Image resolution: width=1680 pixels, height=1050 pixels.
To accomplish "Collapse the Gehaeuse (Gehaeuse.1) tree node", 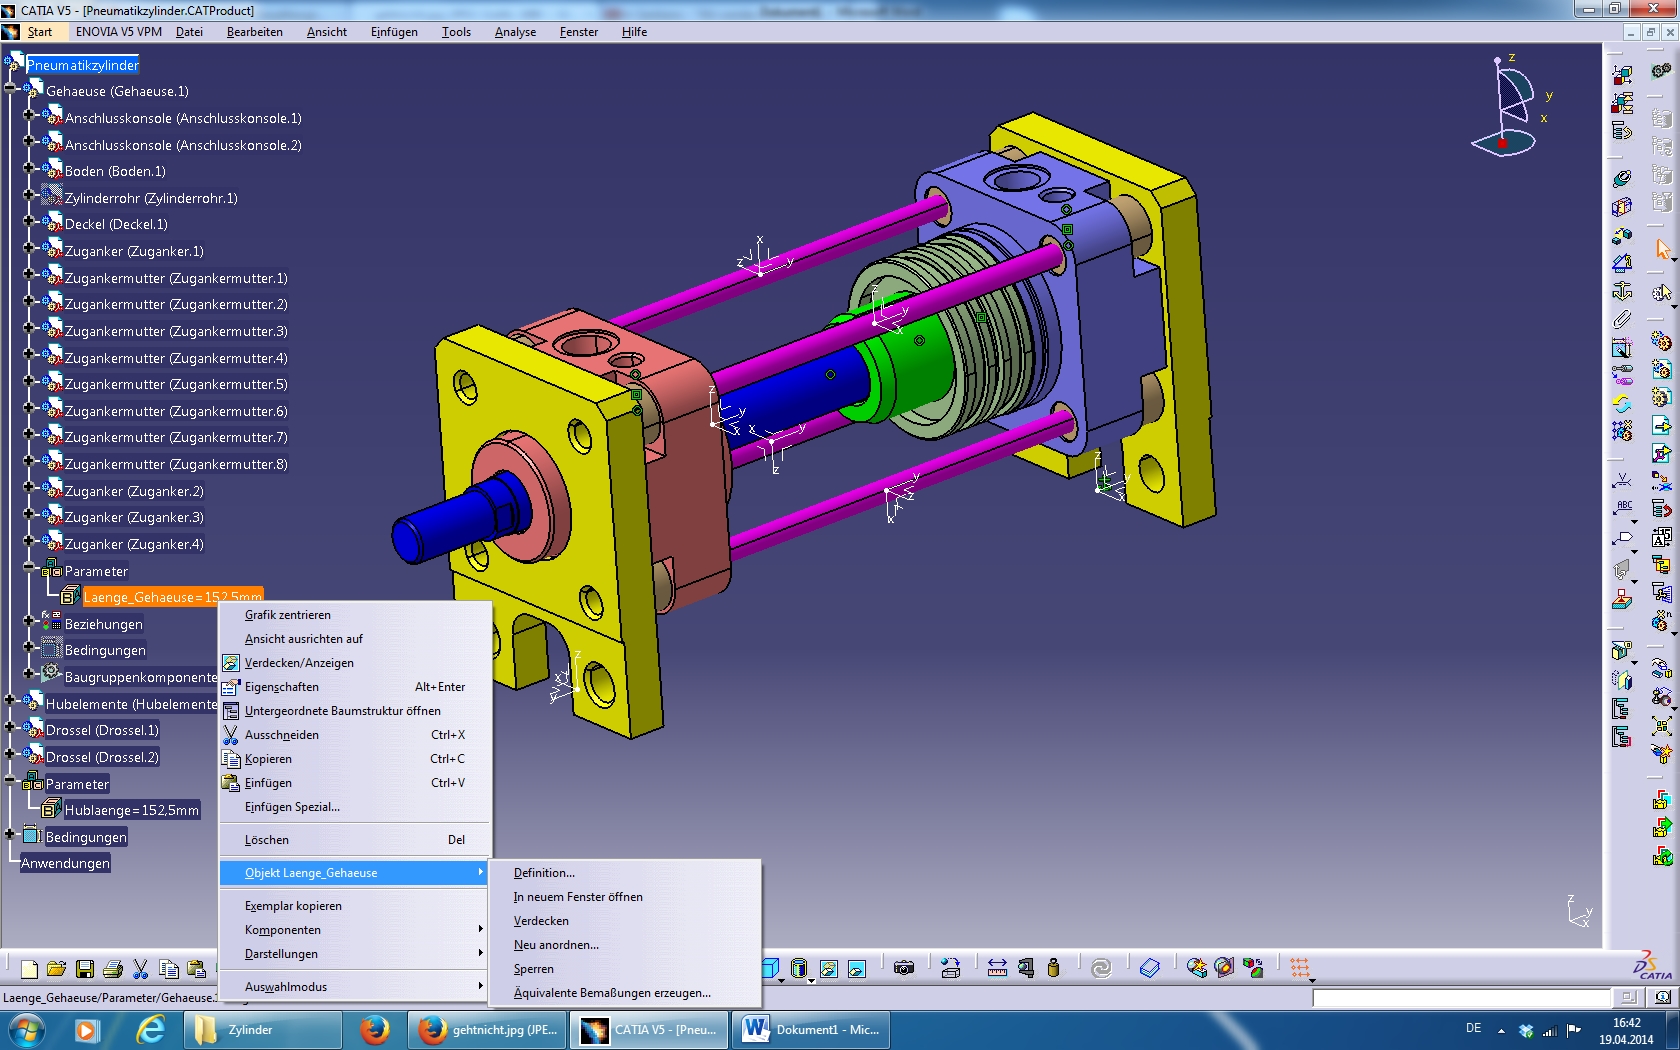I will (10, 88).
